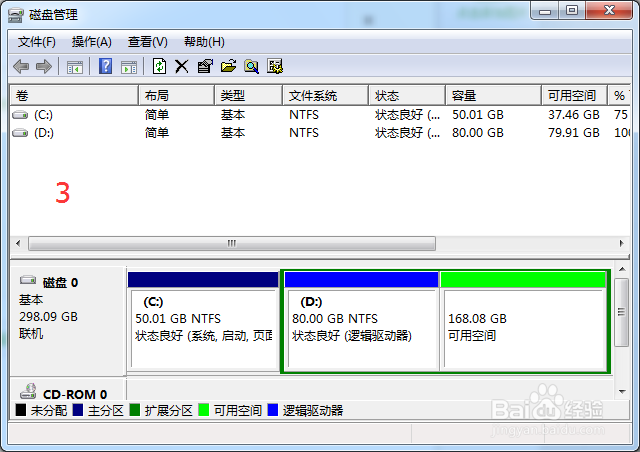
Task: Select the 168.08 GB 可用空间 block
Action: click(x=524, y=321)
